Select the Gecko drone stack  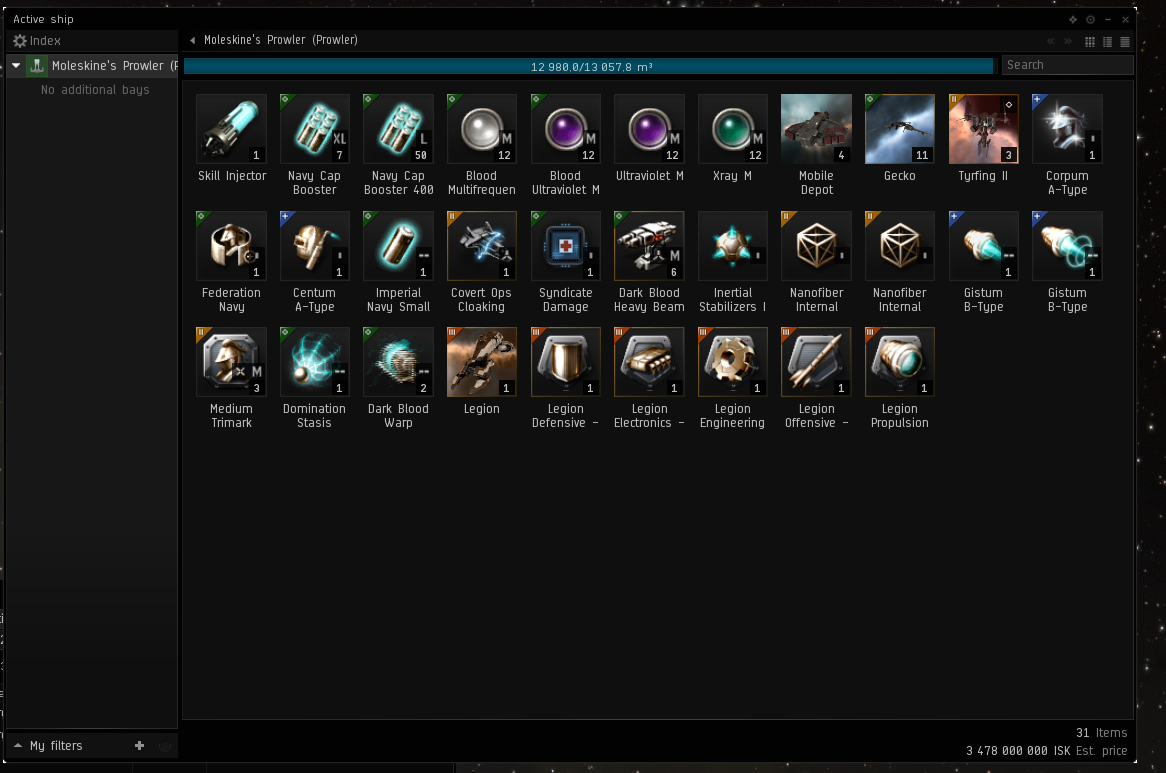coord(900,129)
